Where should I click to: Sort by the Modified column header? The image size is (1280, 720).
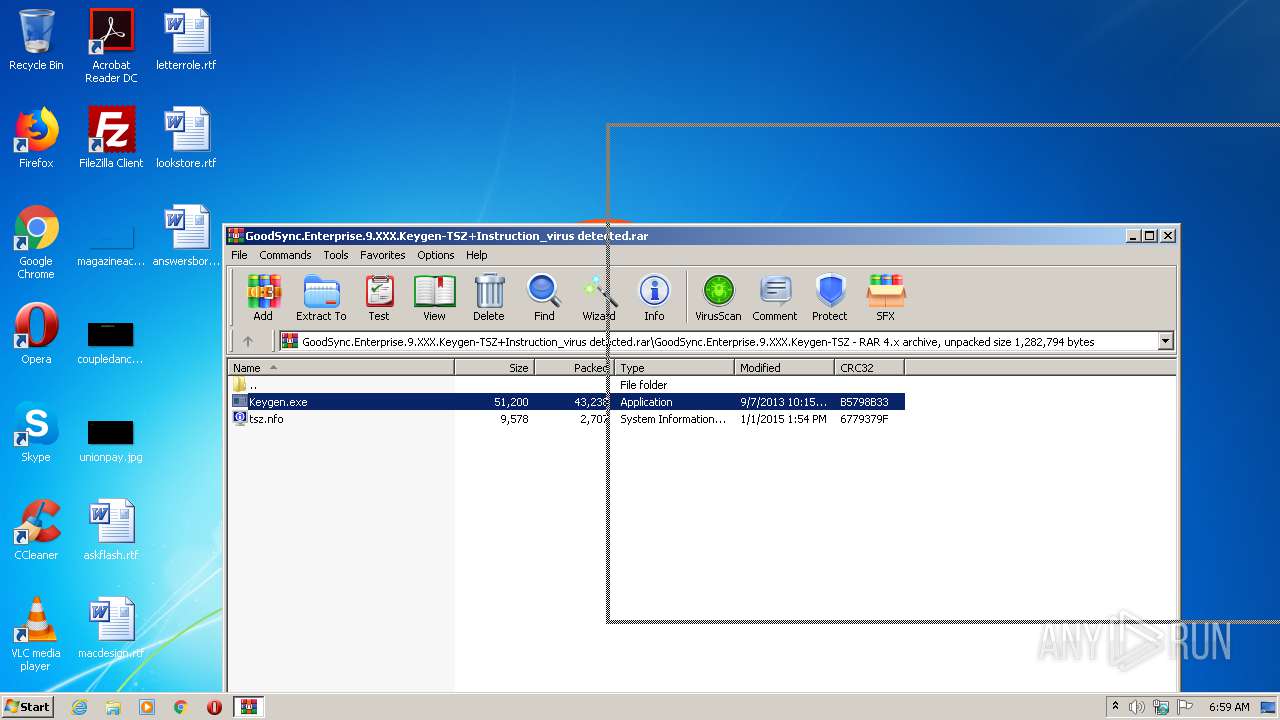[784, 368]
